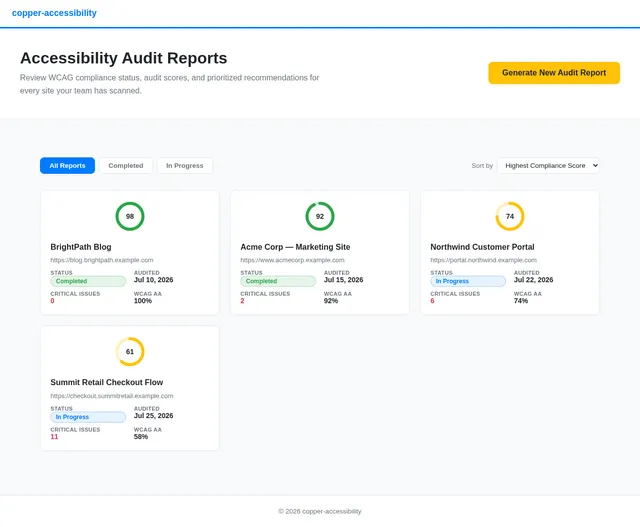Click the Accessibility Audit Reports heading

(124, 58)
